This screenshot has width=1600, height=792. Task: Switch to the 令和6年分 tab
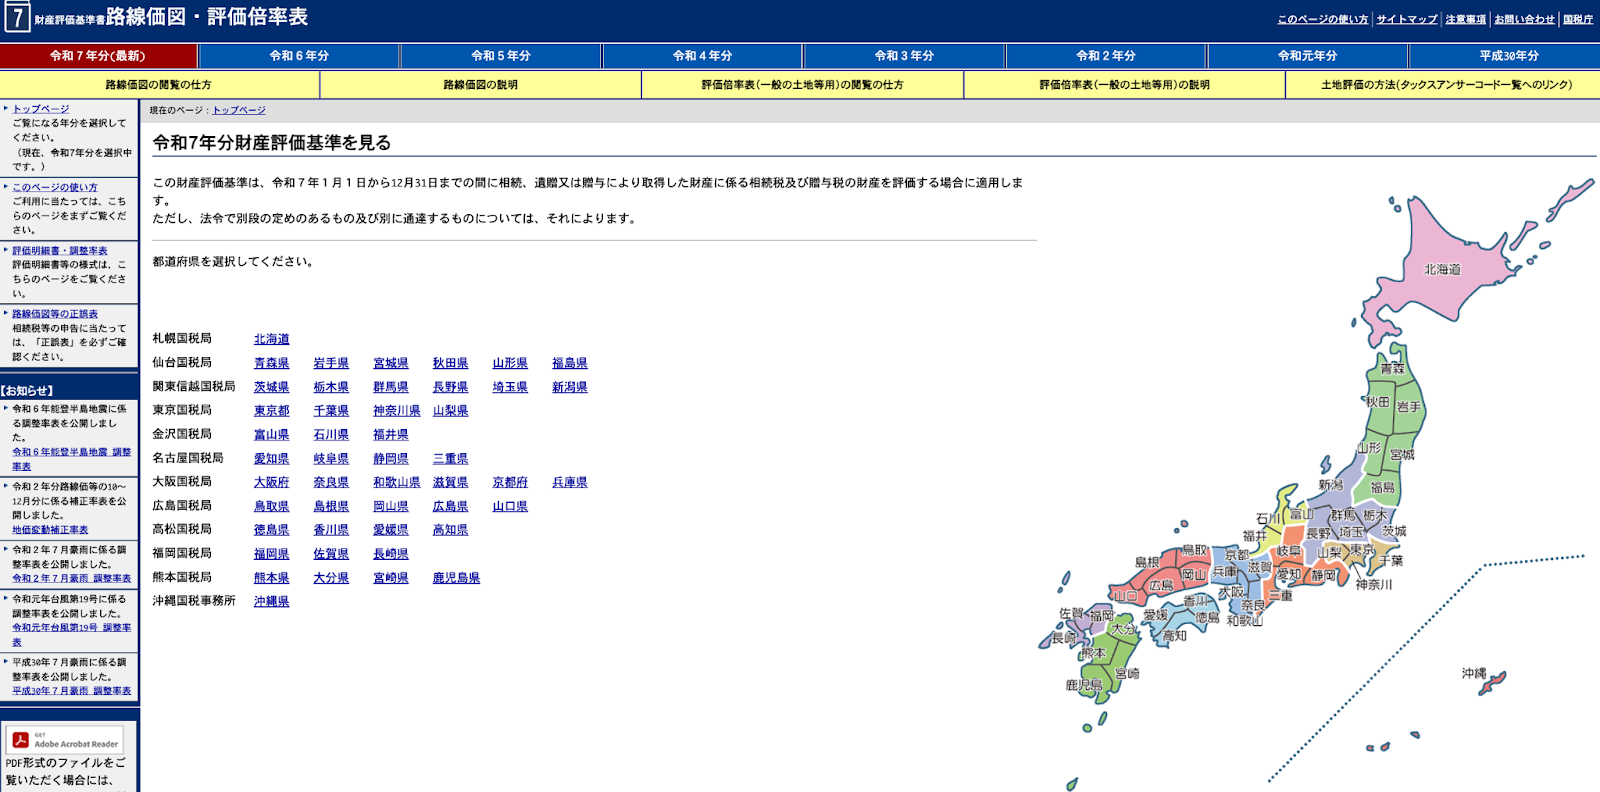pyautogui.click(x=299, y=56)
